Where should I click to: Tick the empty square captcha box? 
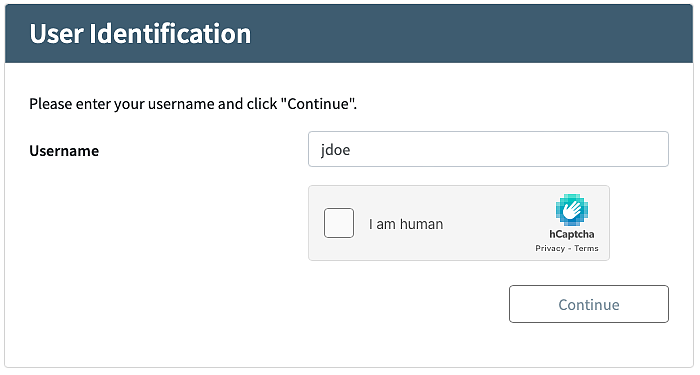click(x=339, y=223)
